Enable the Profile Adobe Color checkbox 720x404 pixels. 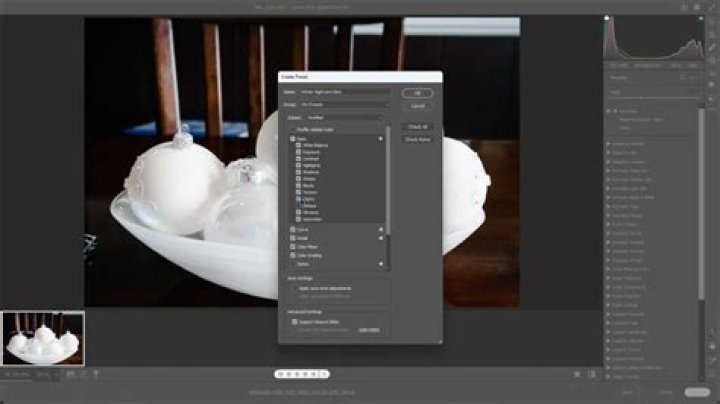click(292, 130)
